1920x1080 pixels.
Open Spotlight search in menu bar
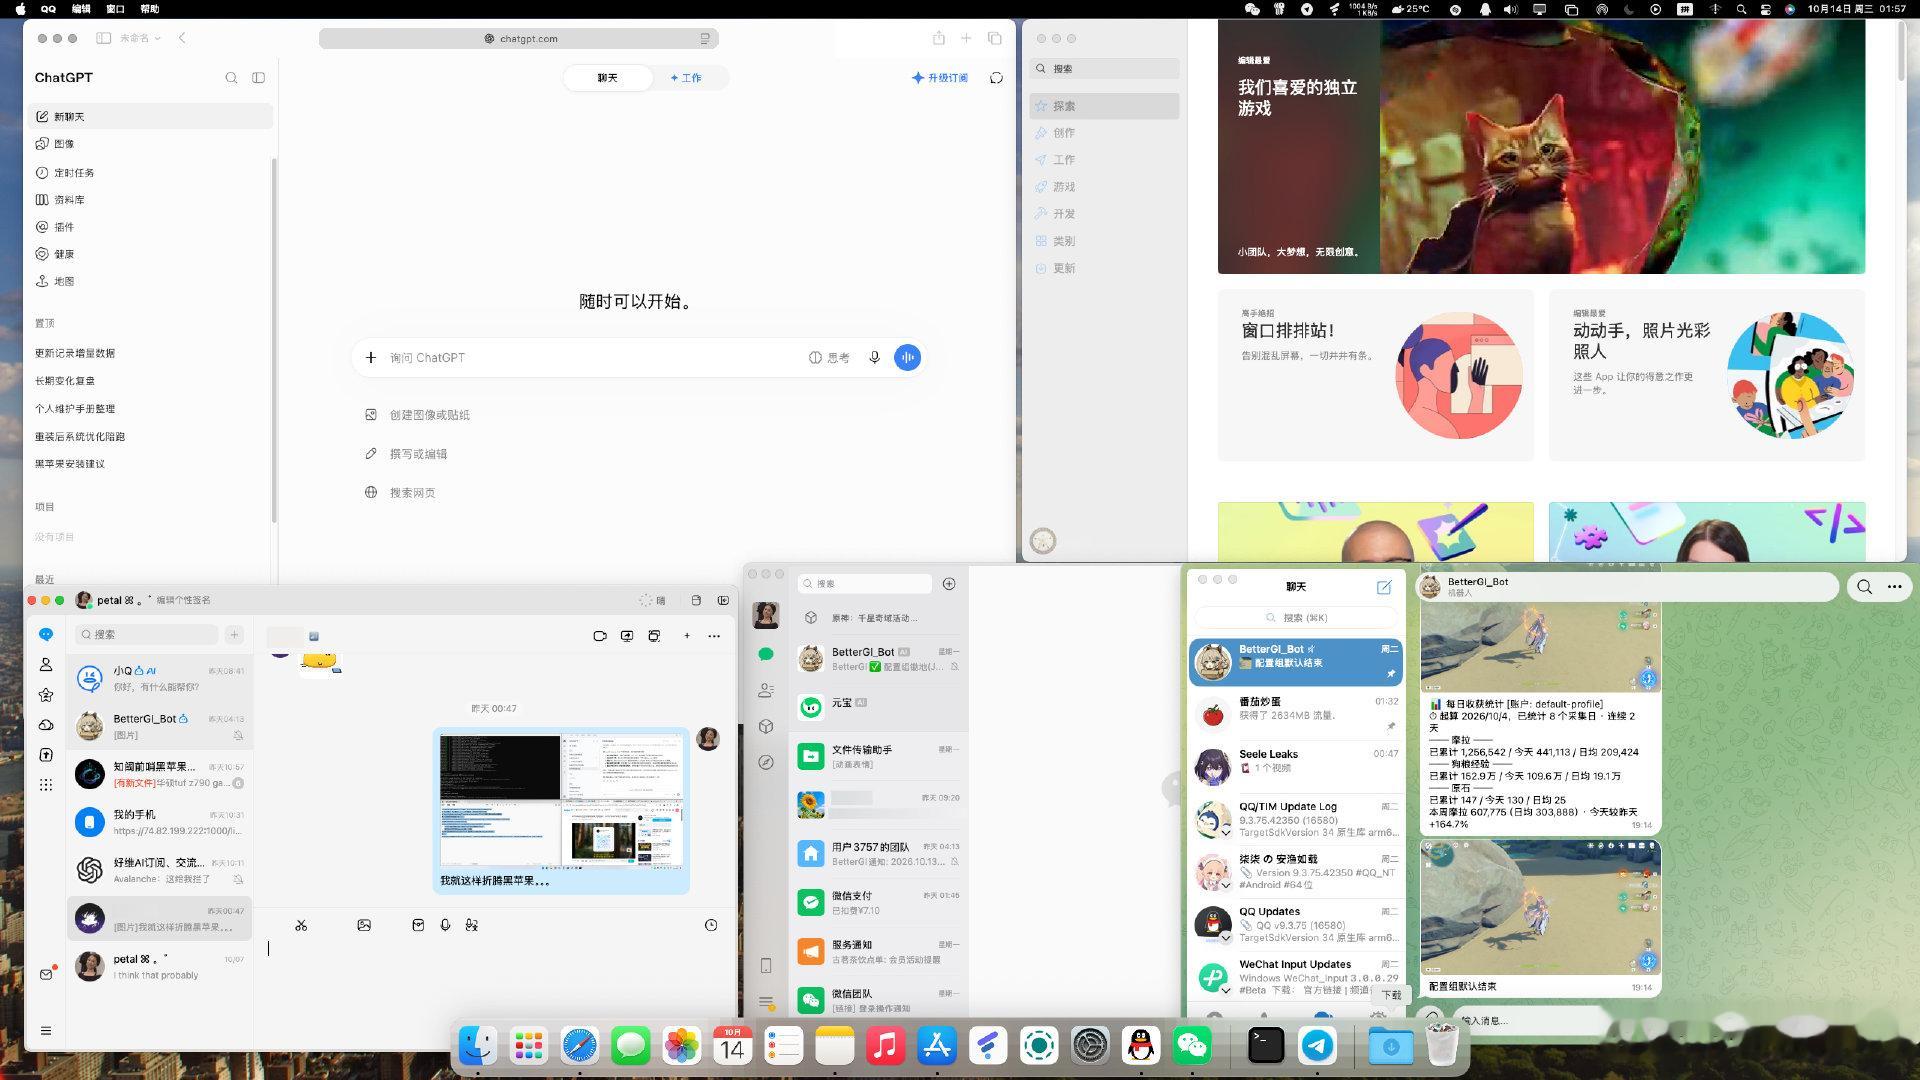click(x=1741, y=9)
